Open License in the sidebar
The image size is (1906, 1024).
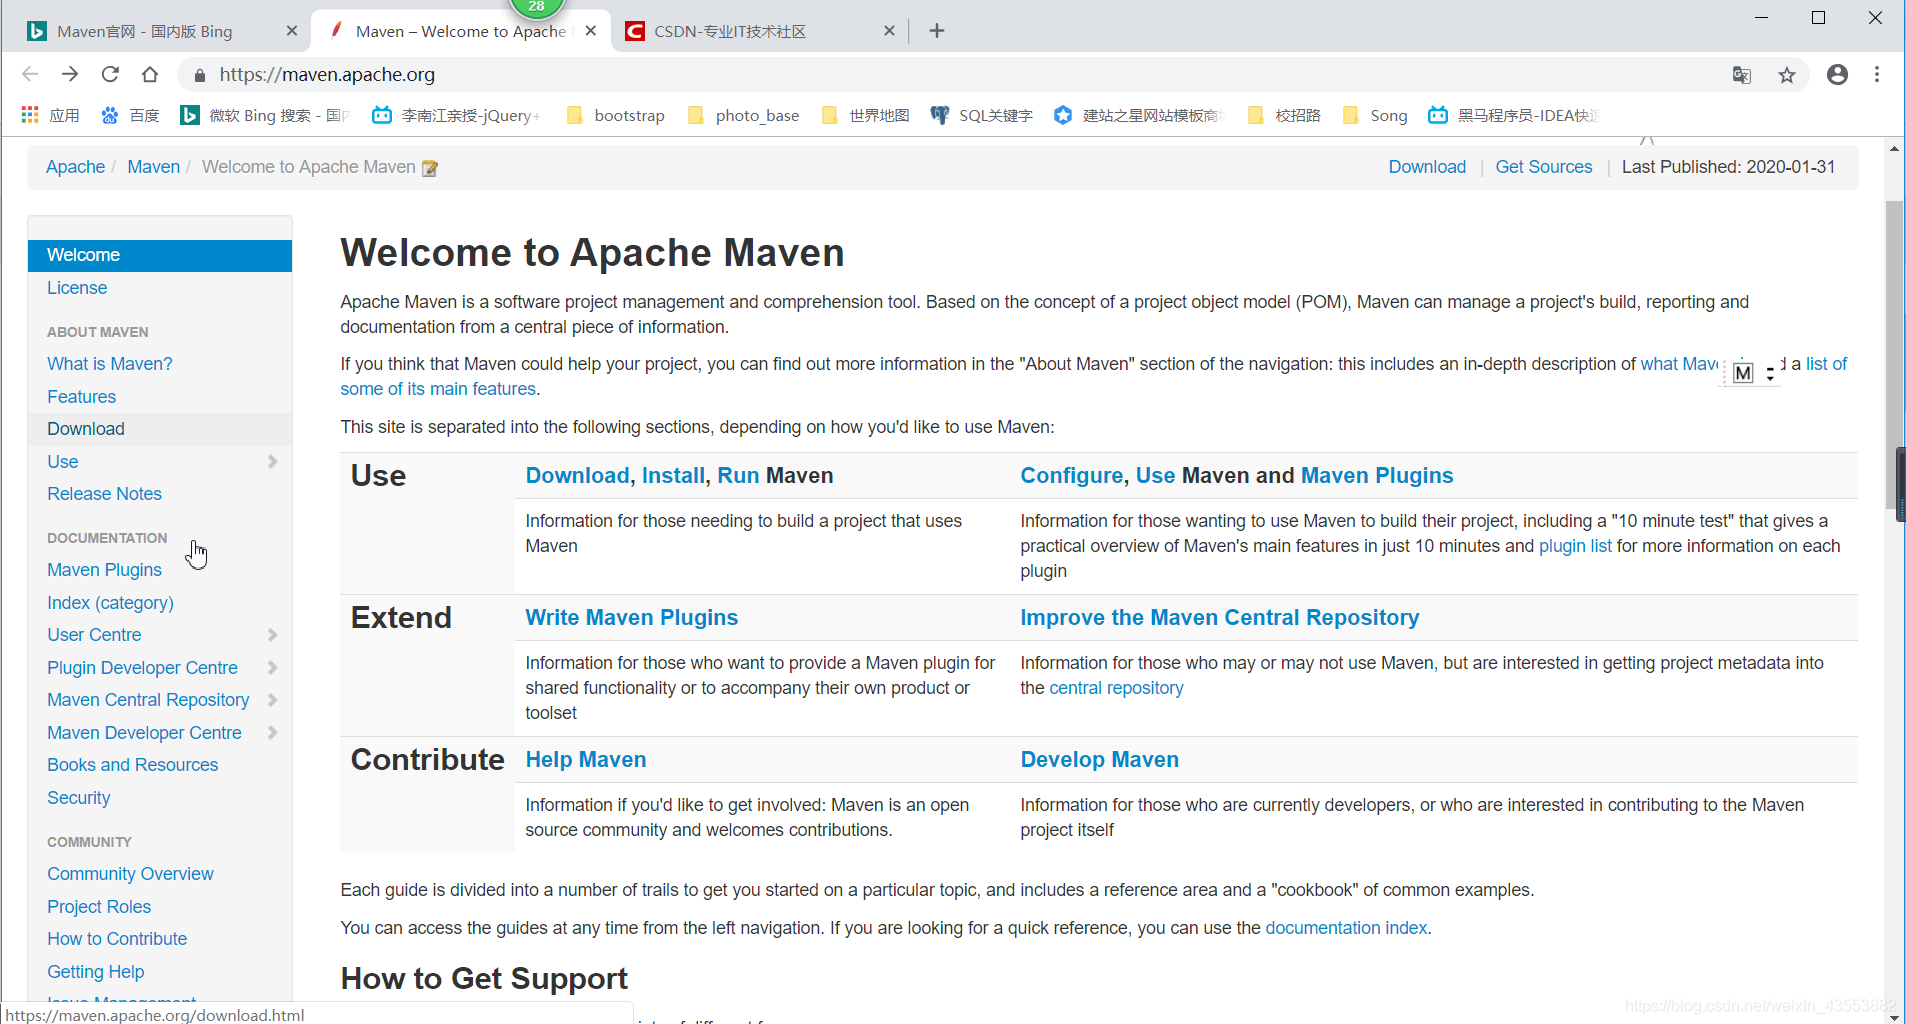(77, 288)
